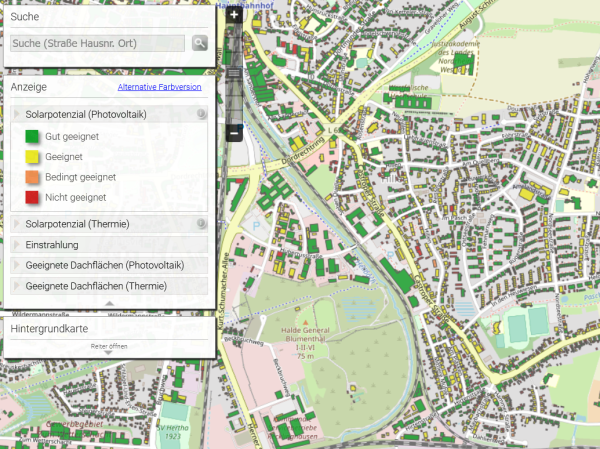Screen dimensions: 600x449
Task: Switch to Alternative Farbversion
Action: click(x=159, y=88)
